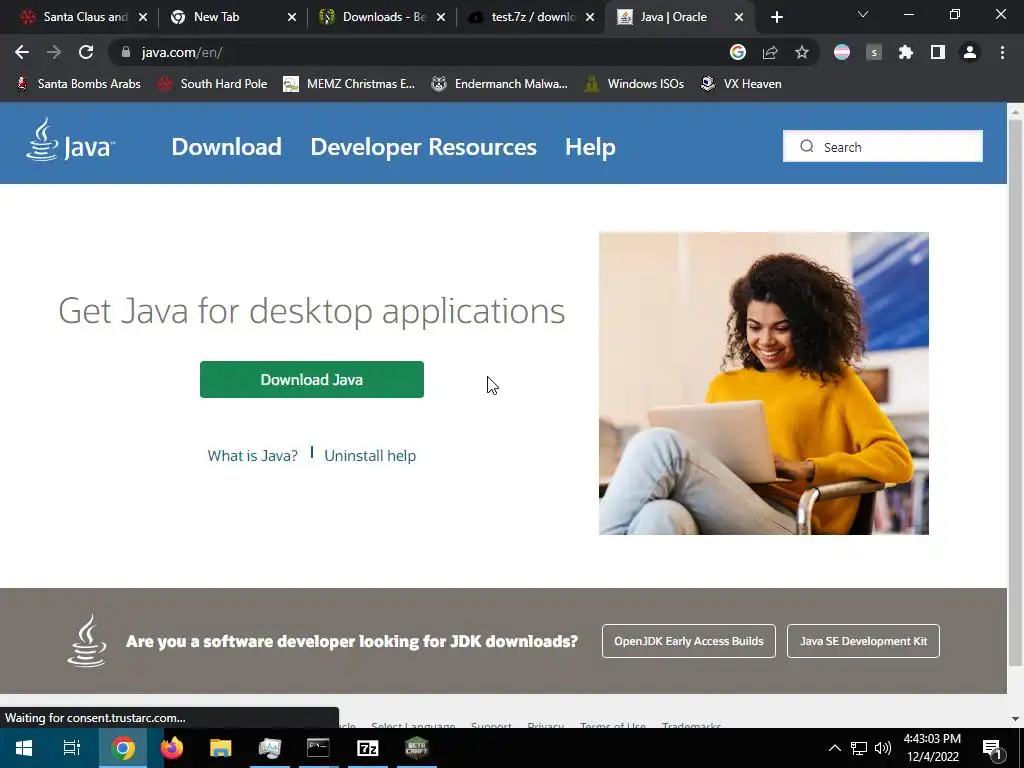Open the VX Heaven bookmark
The image size is (1024, 768).
[x=741, y=84]
